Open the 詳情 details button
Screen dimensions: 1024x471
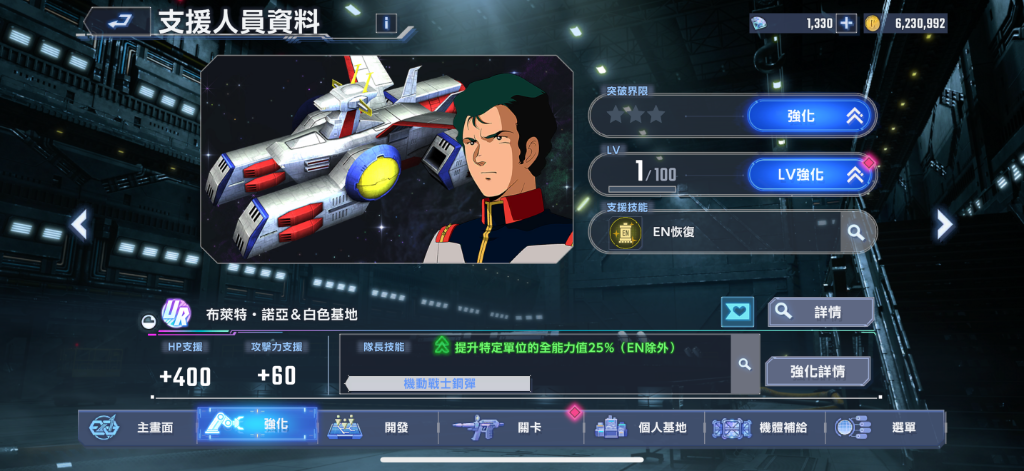pos(821,312)
